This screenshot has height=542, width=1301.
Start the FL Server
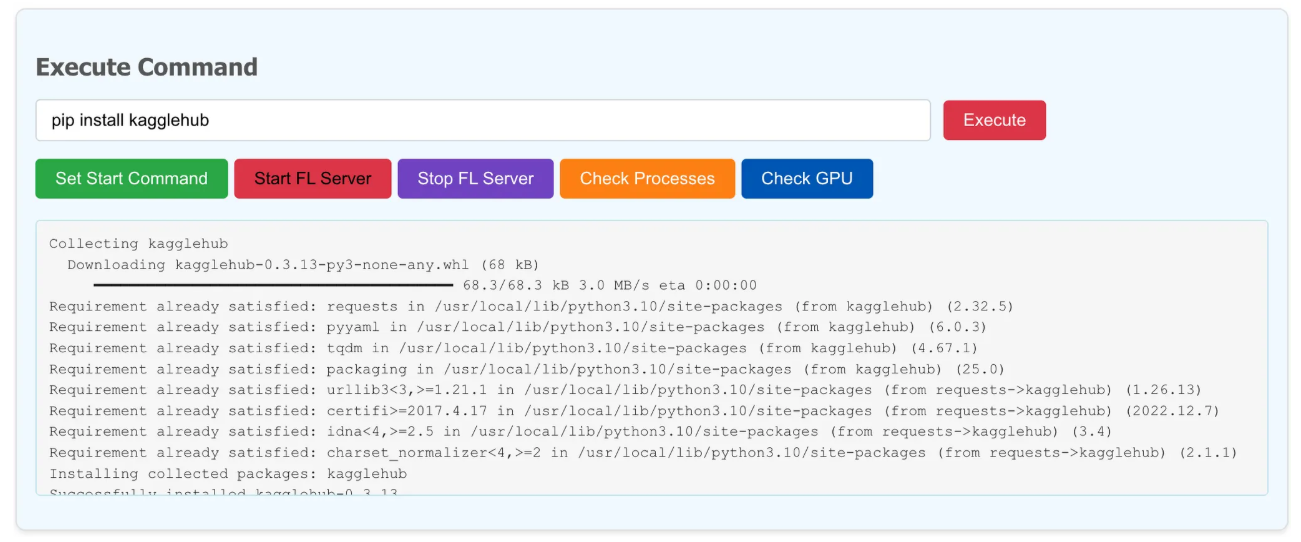(x=312, y=179)
